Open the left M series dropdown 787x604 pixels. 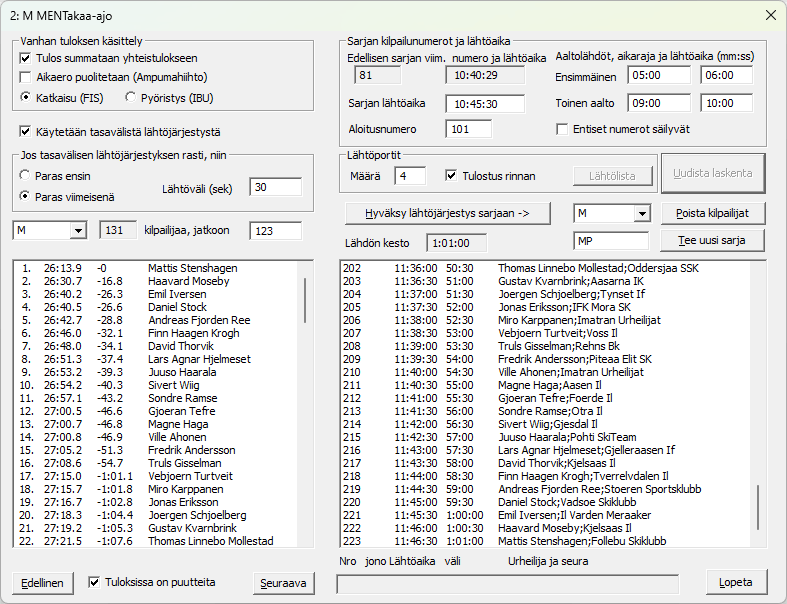click(78, 230)
